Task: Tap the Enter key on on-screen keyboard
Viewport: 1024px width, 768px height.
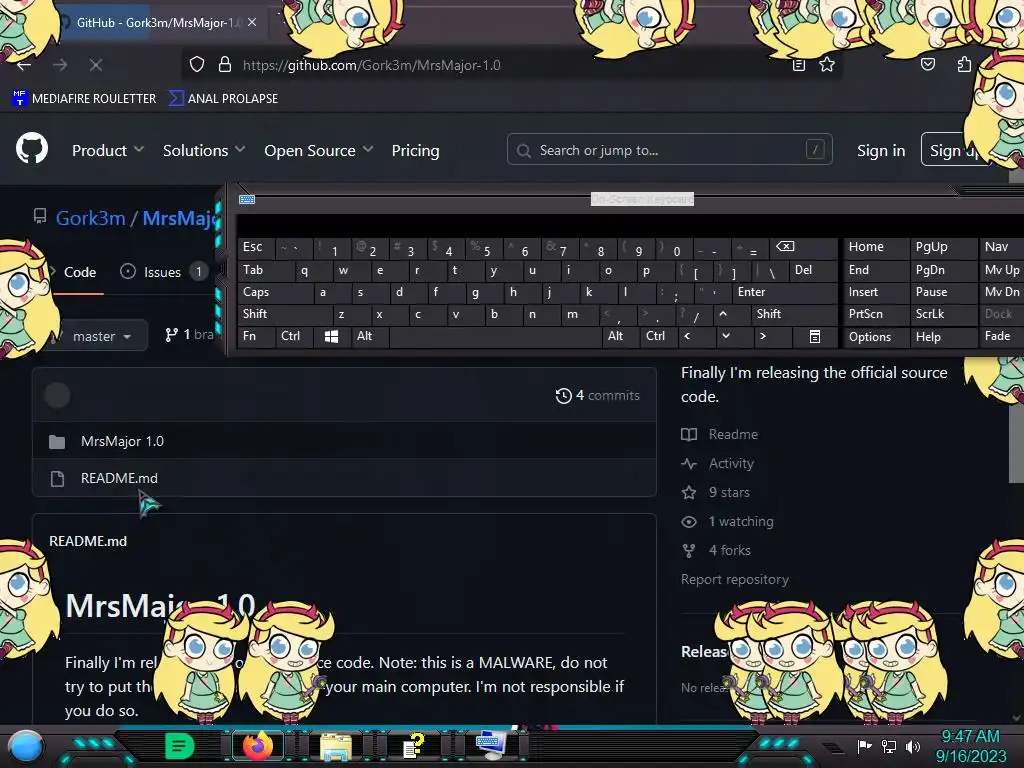Action: pyautogui.click(x=784, y=292)
